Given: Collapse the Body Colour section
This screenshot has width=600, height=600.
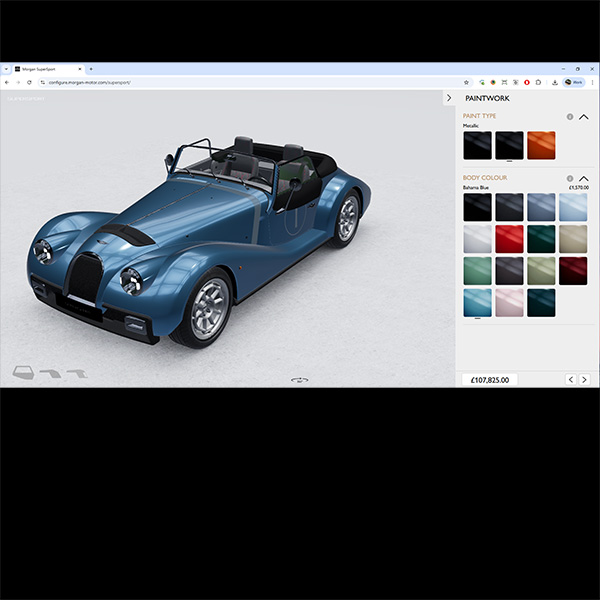Looking at the screenshot, I should point(584,178).
